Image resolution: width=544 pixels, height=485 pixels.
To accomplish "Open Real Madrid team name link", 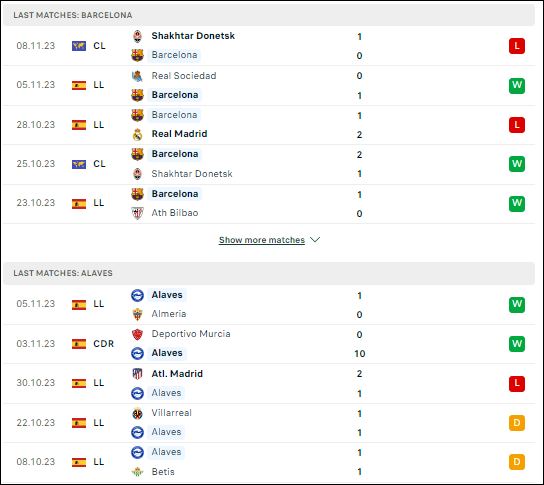I will 179,134.
